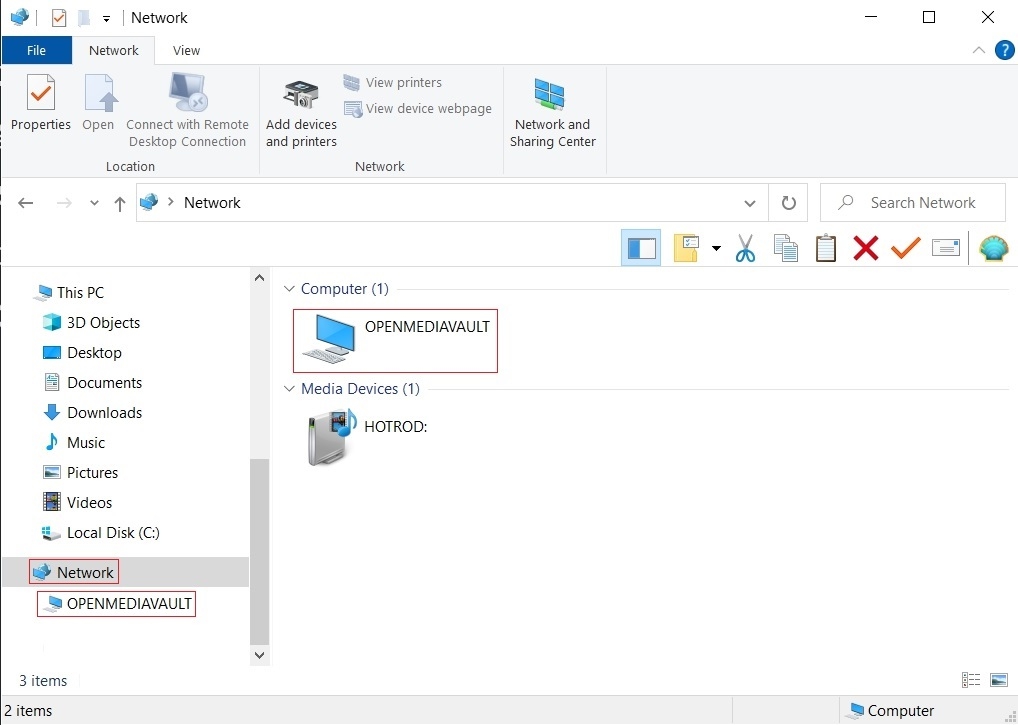
Task: Toggle the preview pane icon in the toolbar
Action: [x=640, y=248]
